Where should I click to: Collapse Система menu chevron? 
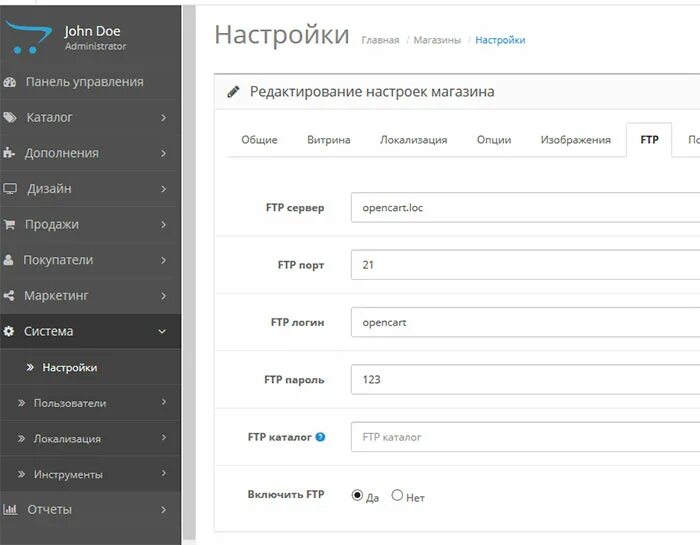pos(162,331)
